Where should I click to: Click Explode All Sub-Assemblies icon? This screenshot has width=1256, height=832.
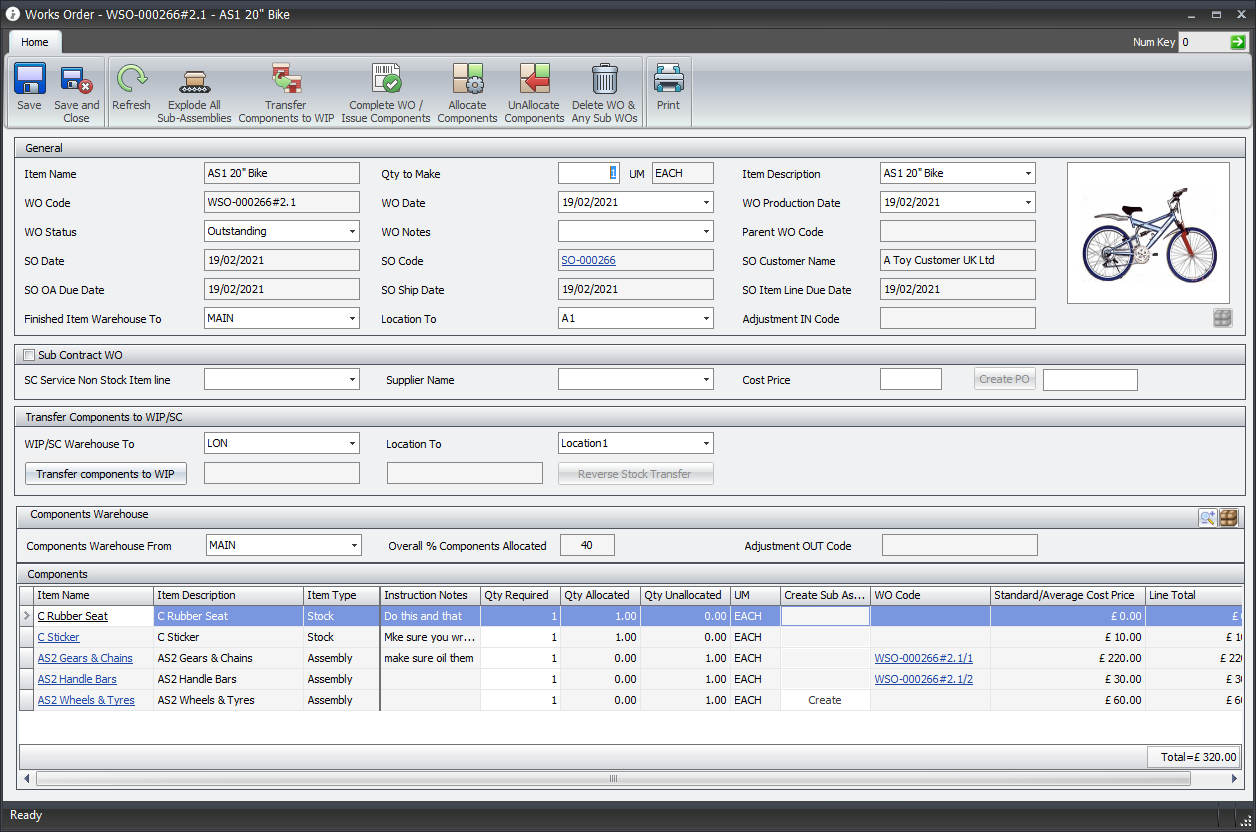pyautogui.click(x=194, y=80)
